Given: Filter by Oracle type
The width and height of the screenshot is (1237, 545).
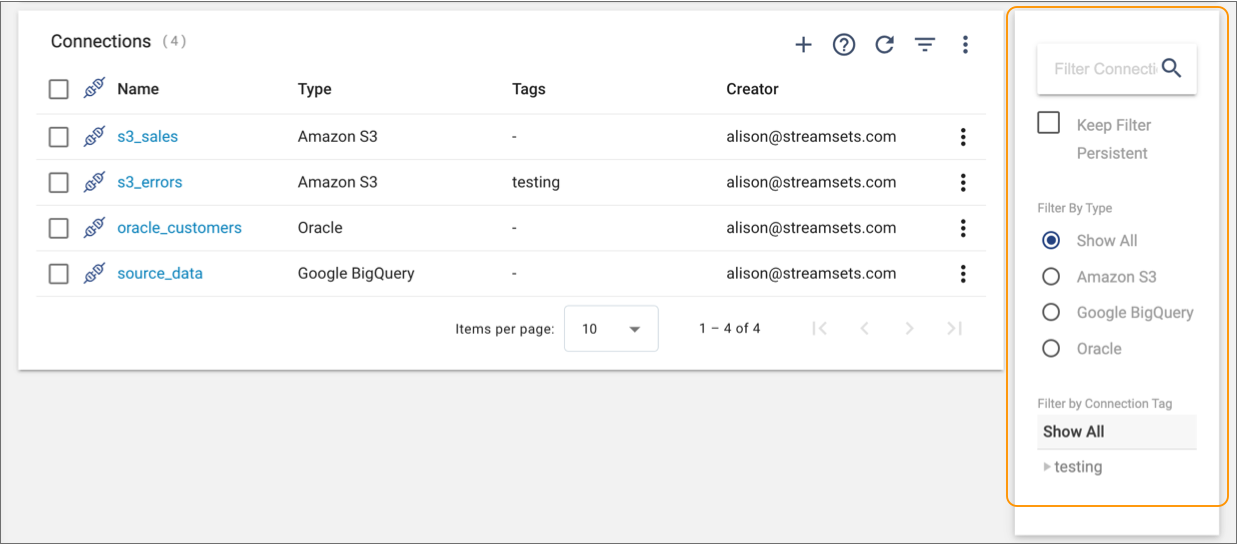Looking at the screenshot, I should click(1051, 349).
